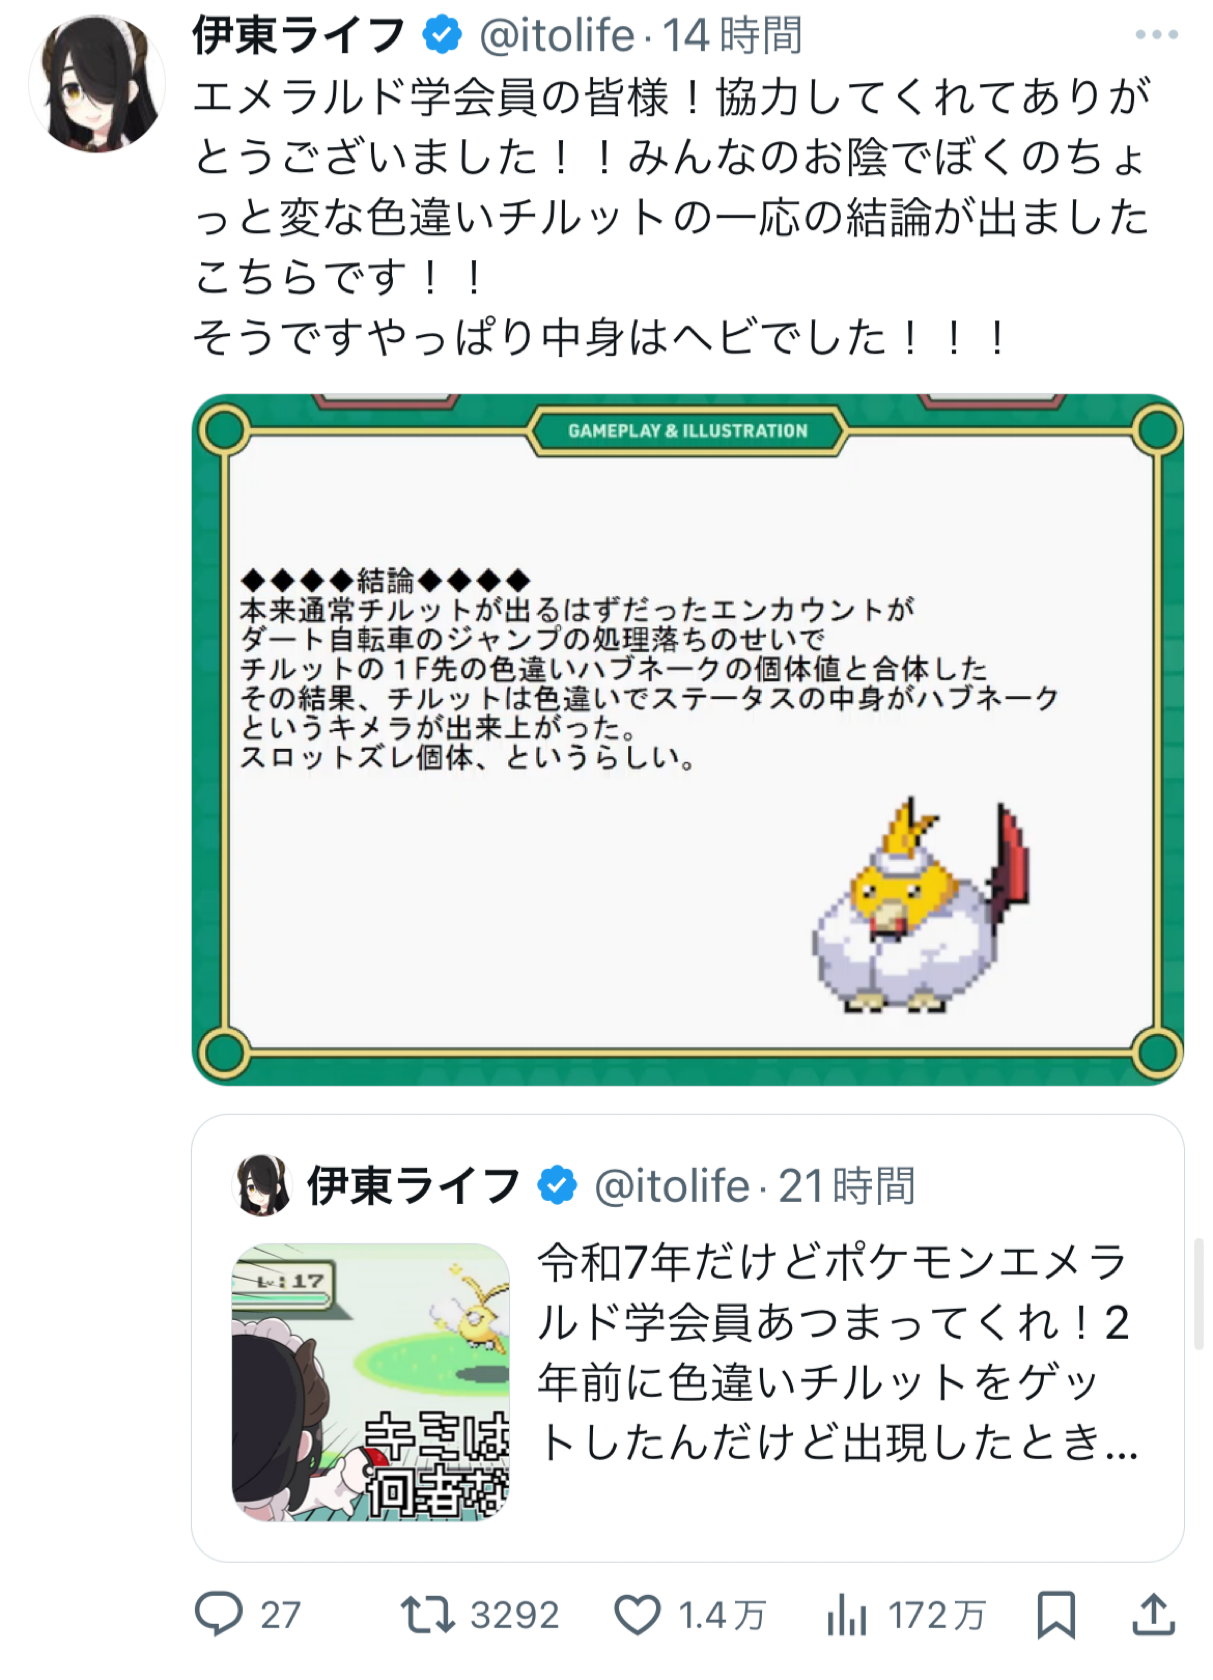
Task: Bookmark this tweet
Action: coord(1056,1614)
